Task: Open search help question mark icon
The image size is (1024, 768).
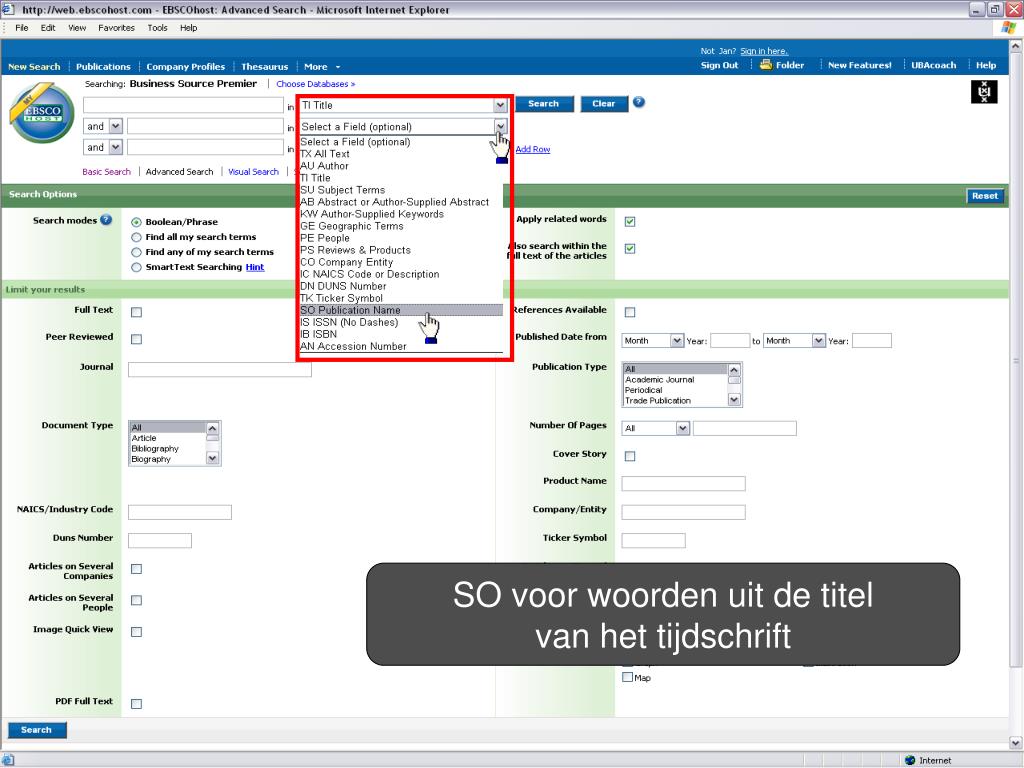Action: pyautogui.click(x=639, y=103)
